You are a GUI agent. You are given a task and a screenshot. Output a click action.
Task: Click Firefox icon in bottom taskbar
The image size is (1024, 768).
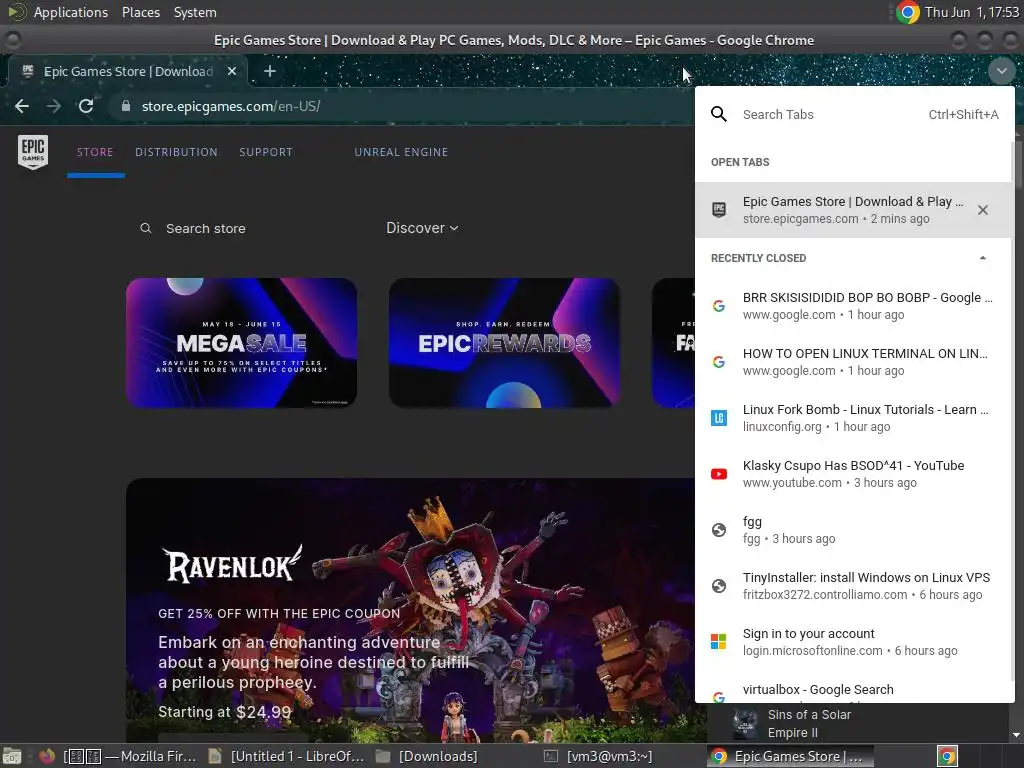(46, 756)
